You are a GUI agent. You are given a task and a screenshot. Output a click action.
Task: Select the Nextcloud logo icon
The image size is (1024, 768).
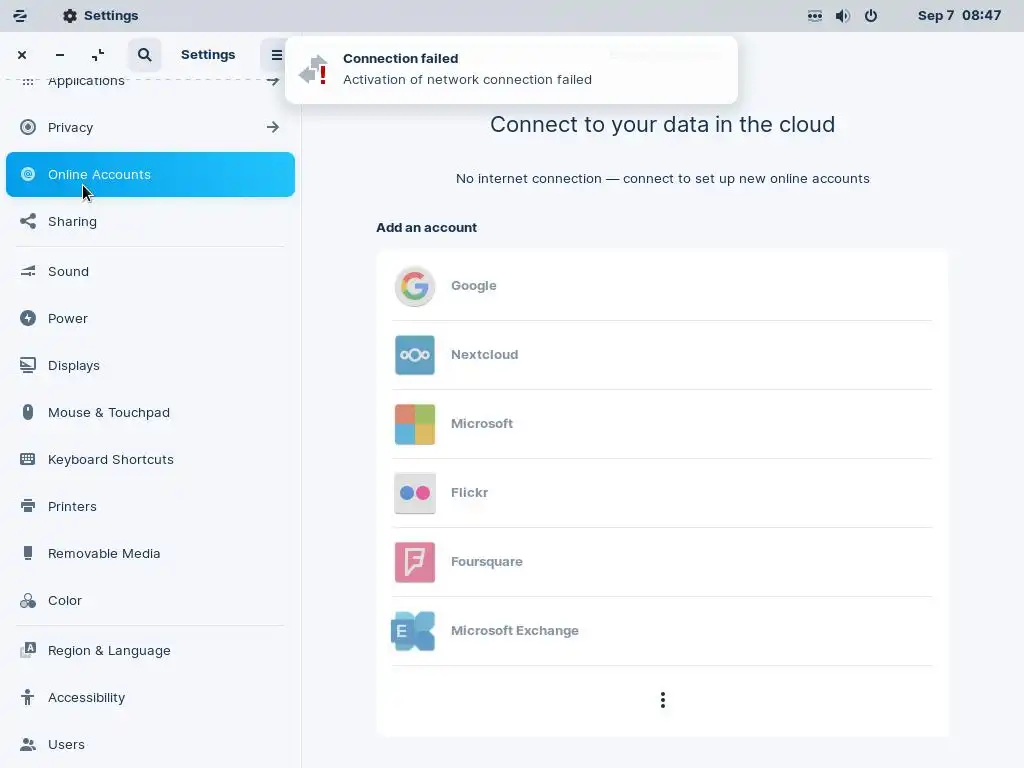(x=415, y=355)
